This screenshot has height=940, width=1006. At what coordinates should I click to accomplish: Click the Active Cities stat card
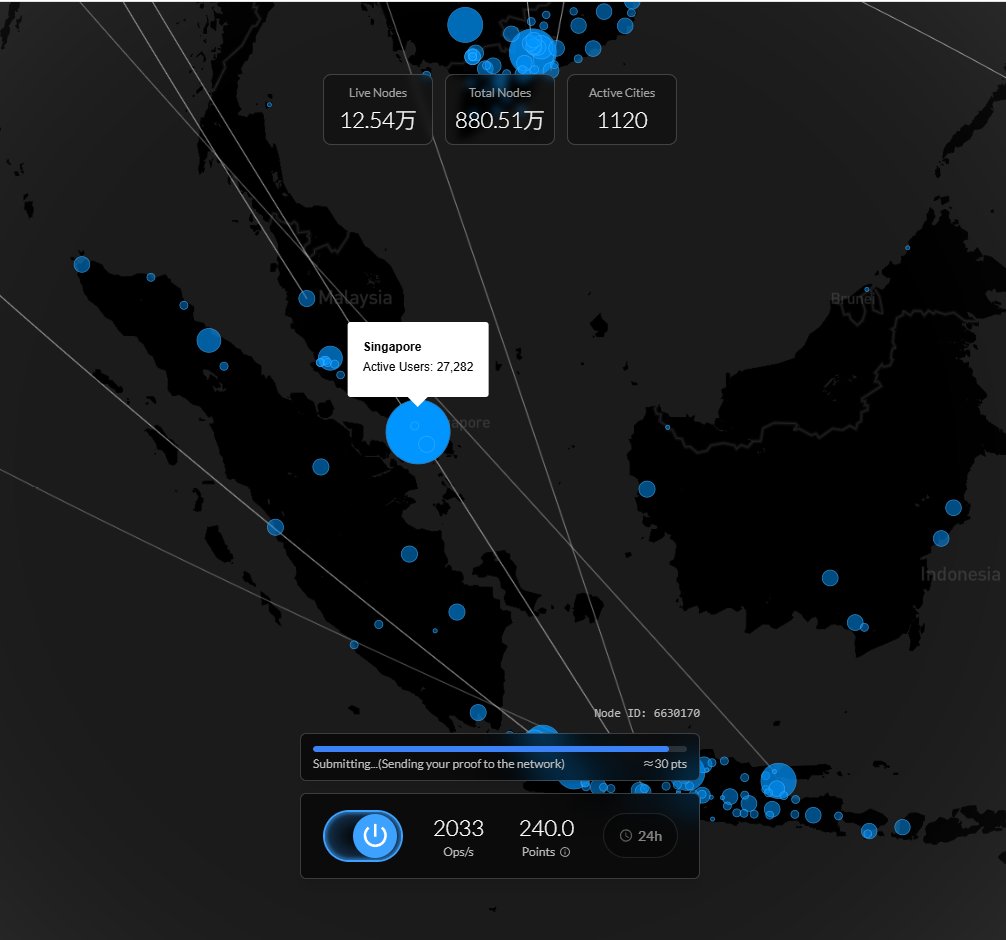point(622,109)
